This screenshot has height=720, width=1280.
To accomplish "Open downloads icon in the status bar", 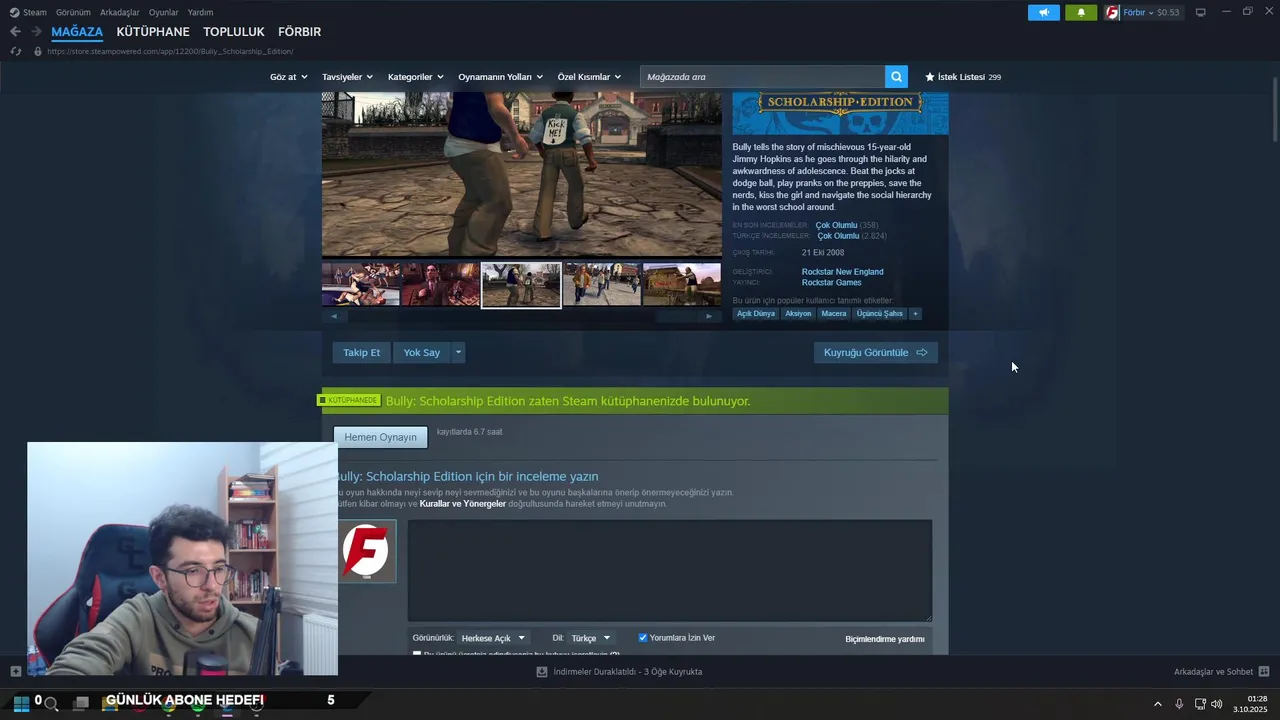I will (542, 672).
